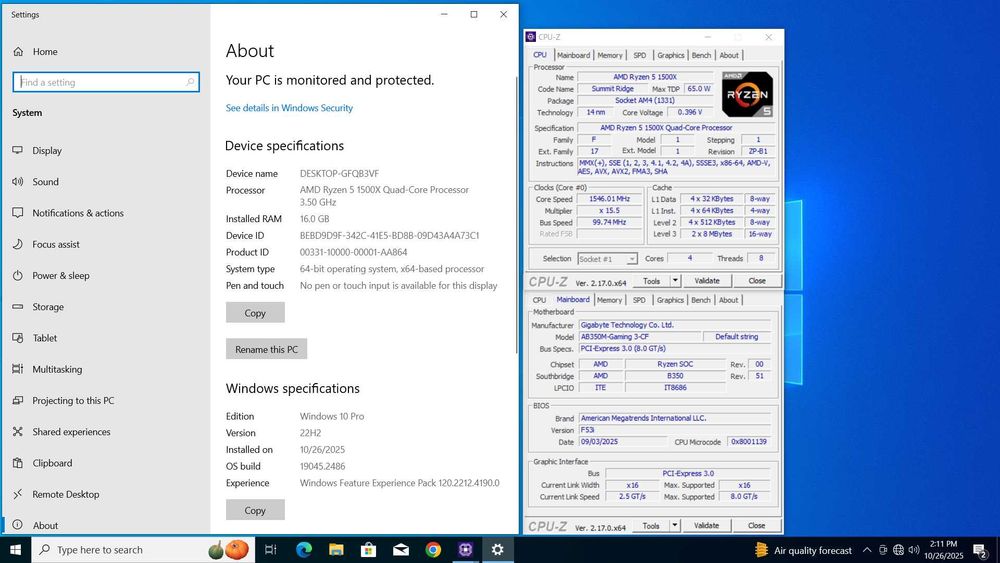This screenshot has height=563, width=1000.
Task: Click the Core Speed 1546.01 MHz value
Action: click(x=610, y=199)
